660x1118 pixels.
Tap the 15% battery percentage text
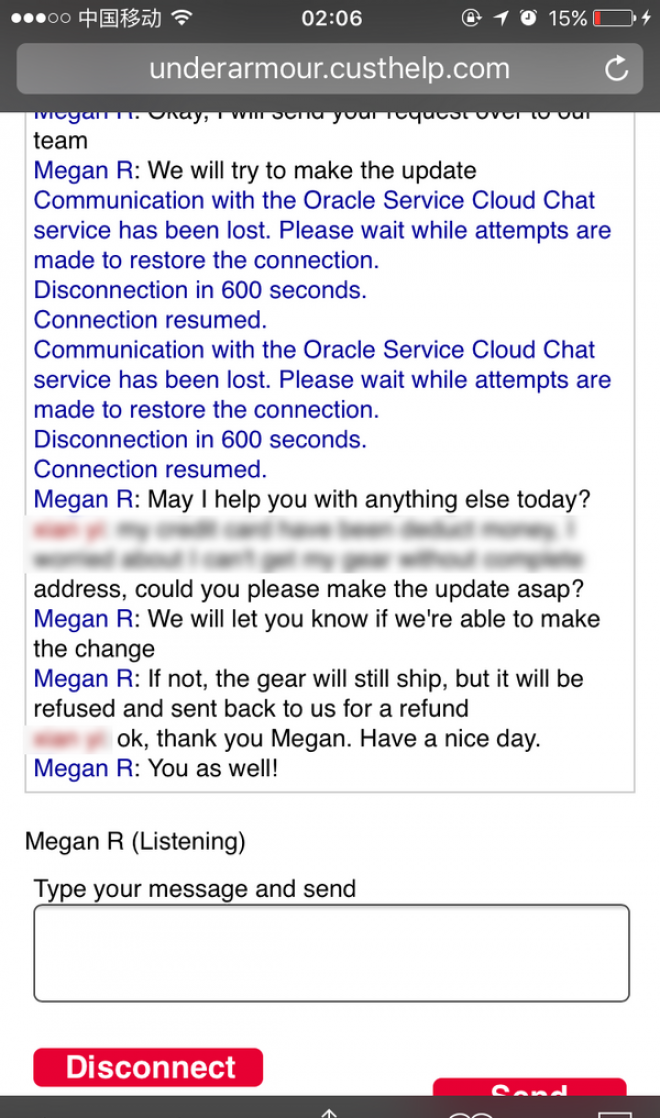click(567, 17)
